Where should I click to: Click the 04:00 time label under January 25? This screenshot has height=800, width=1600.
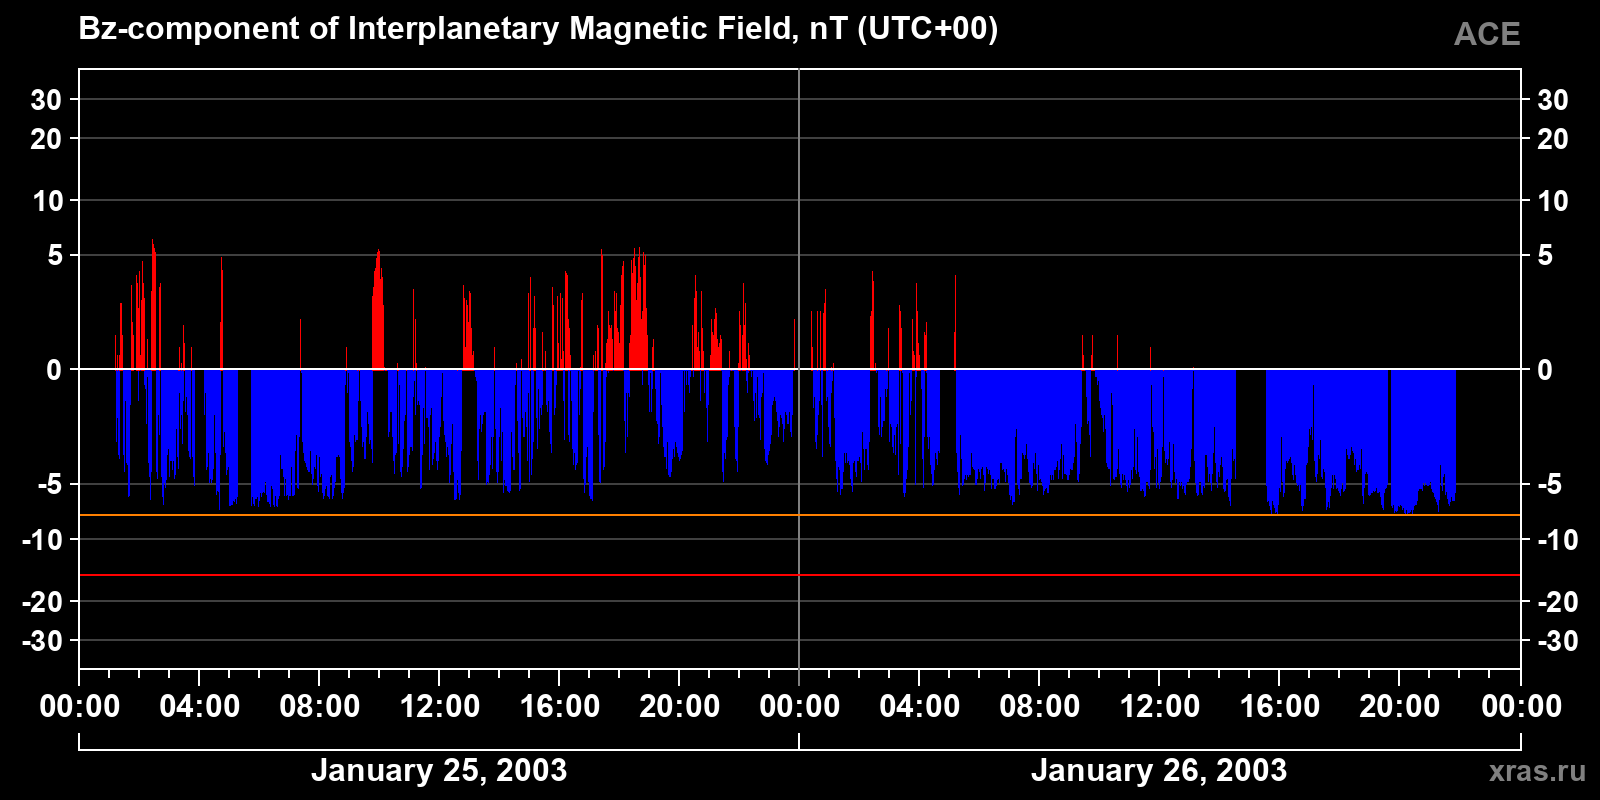click(x=200, y=706)
